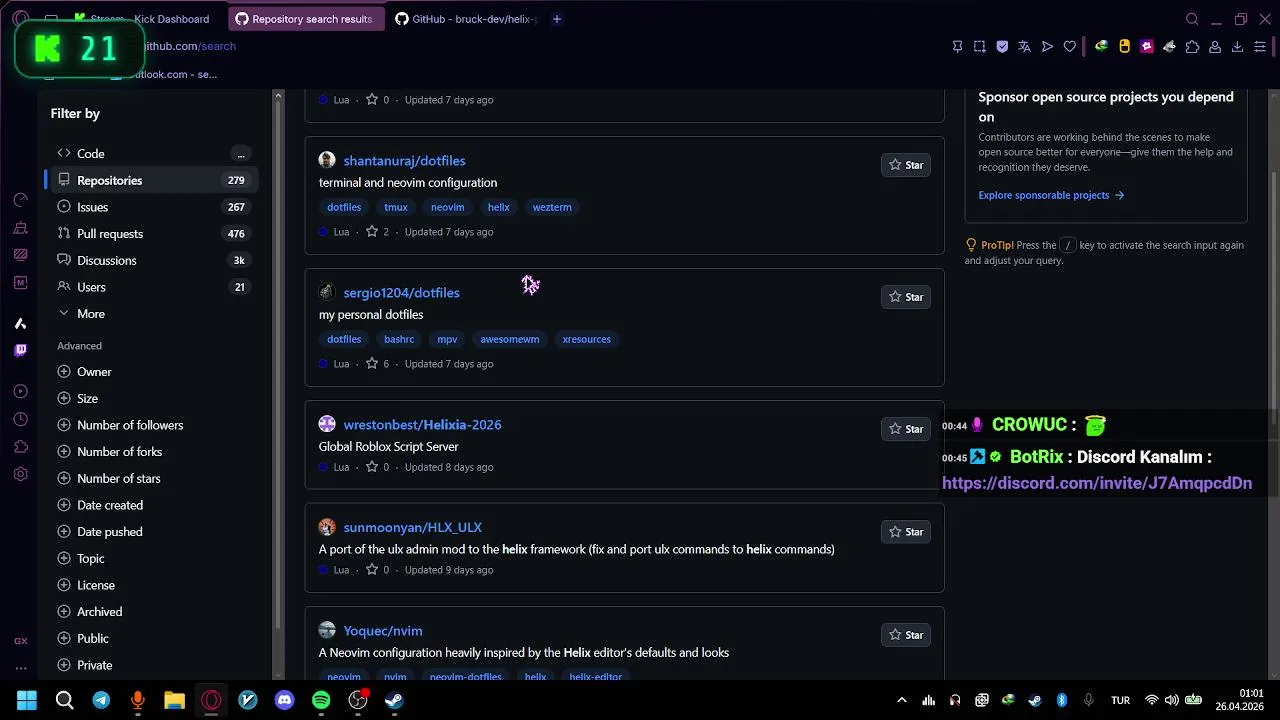Open sergio1204/dotfiles repository link
This screenshot has width=1280, height=720.
[401, 293]
